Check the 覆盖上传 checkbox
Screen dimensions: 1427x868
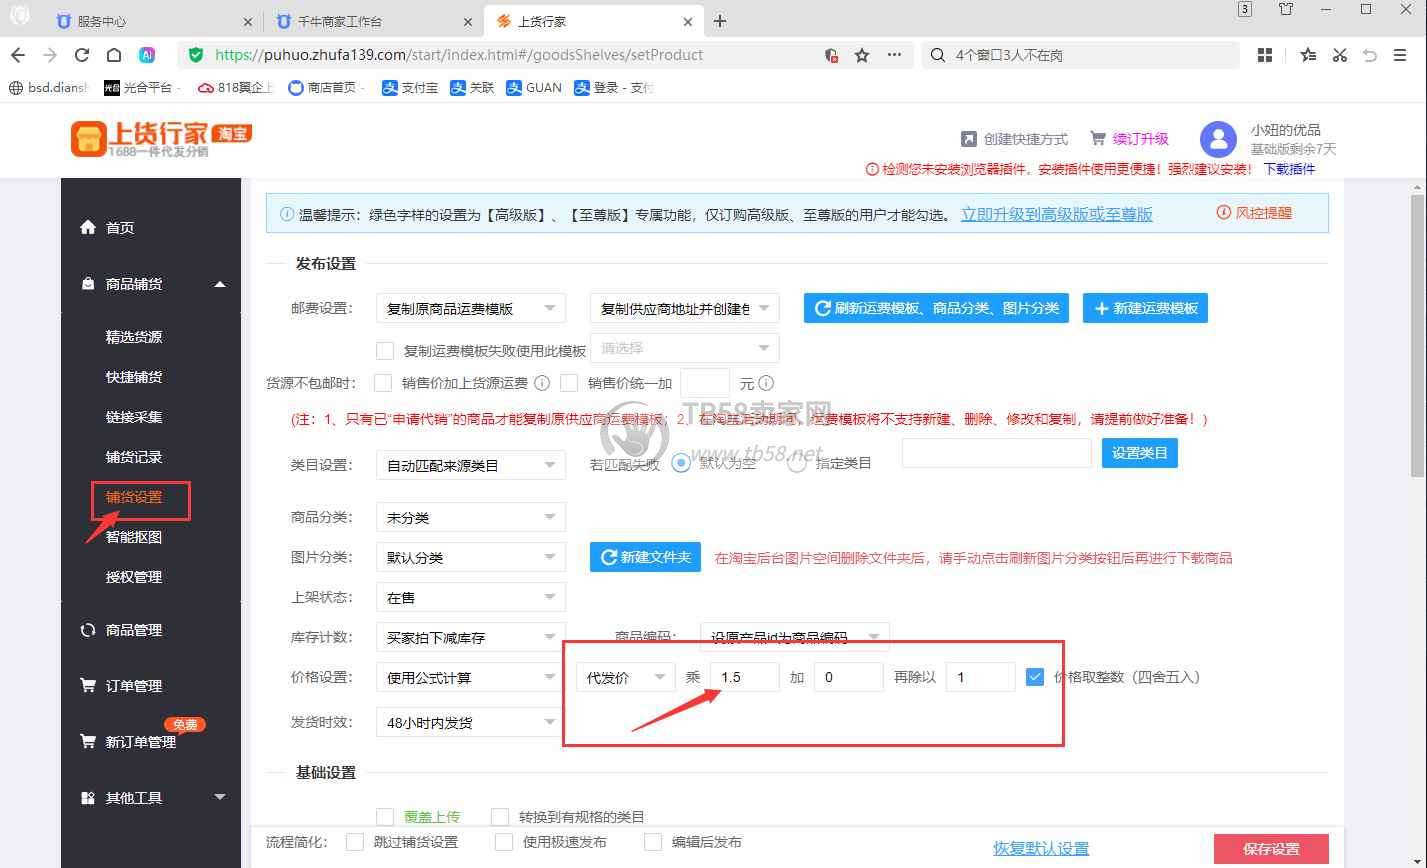384,817
